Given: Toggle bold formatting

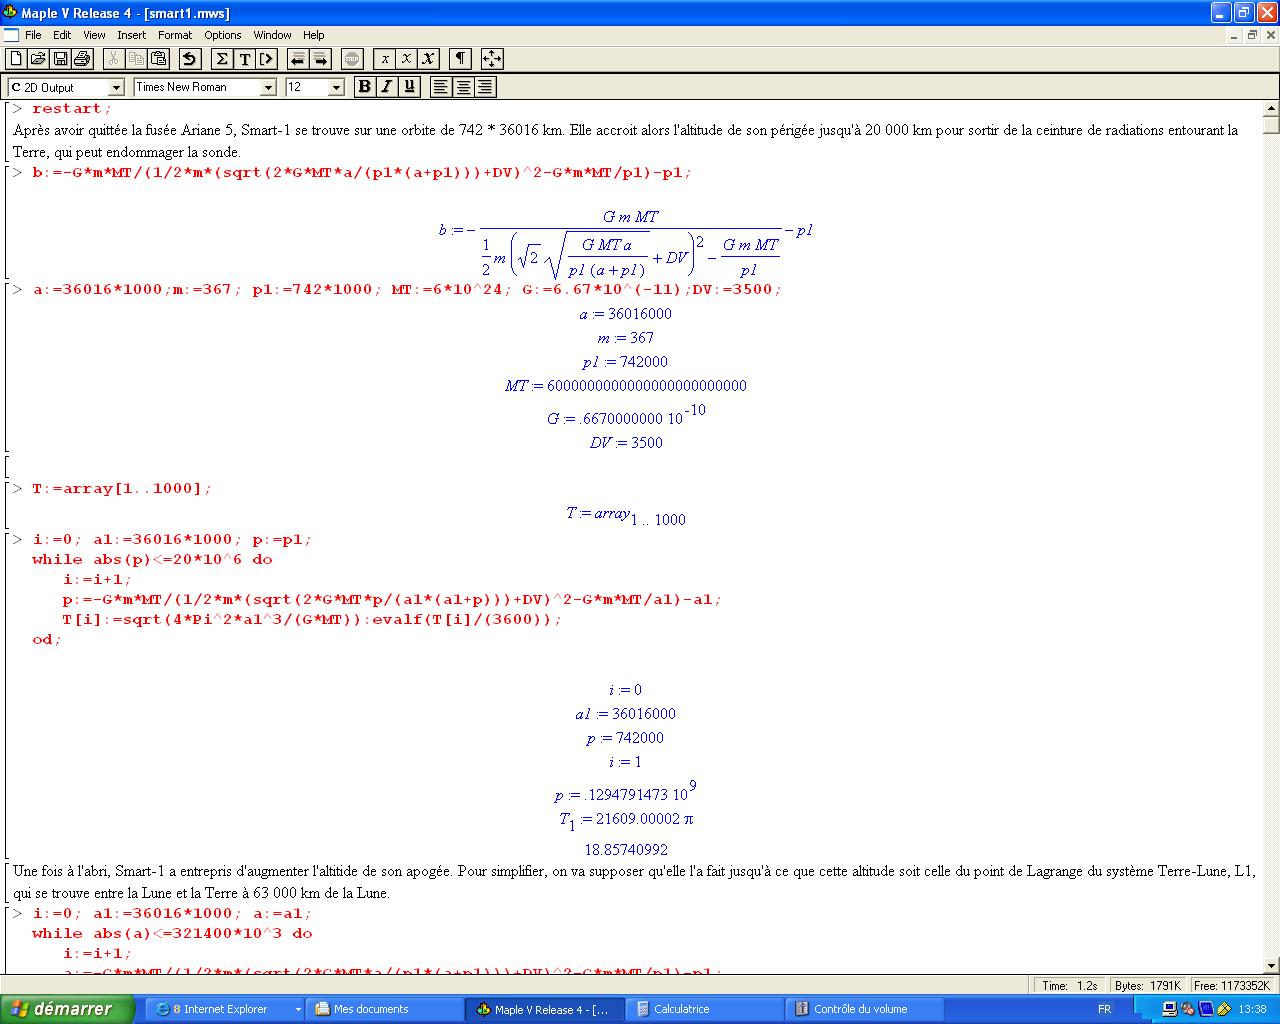Looking at the screenshot, I should pos(364,87).
